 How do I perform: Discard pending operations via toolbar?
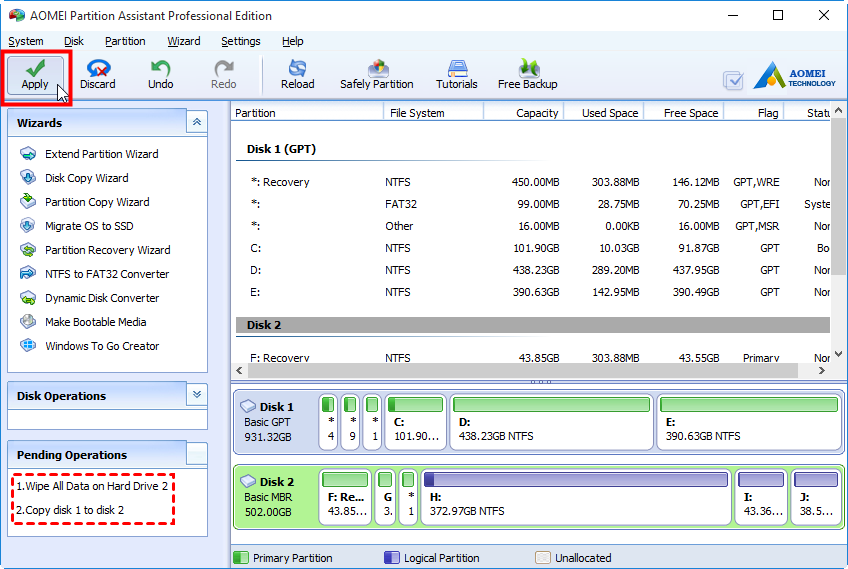point(98,75)
